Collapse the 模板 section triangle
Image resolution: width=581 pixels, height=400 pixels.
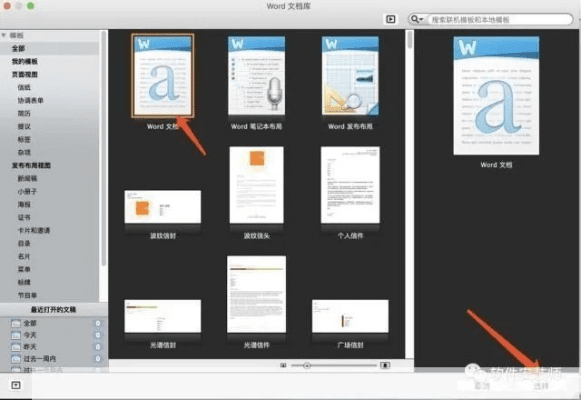(4, 35)
